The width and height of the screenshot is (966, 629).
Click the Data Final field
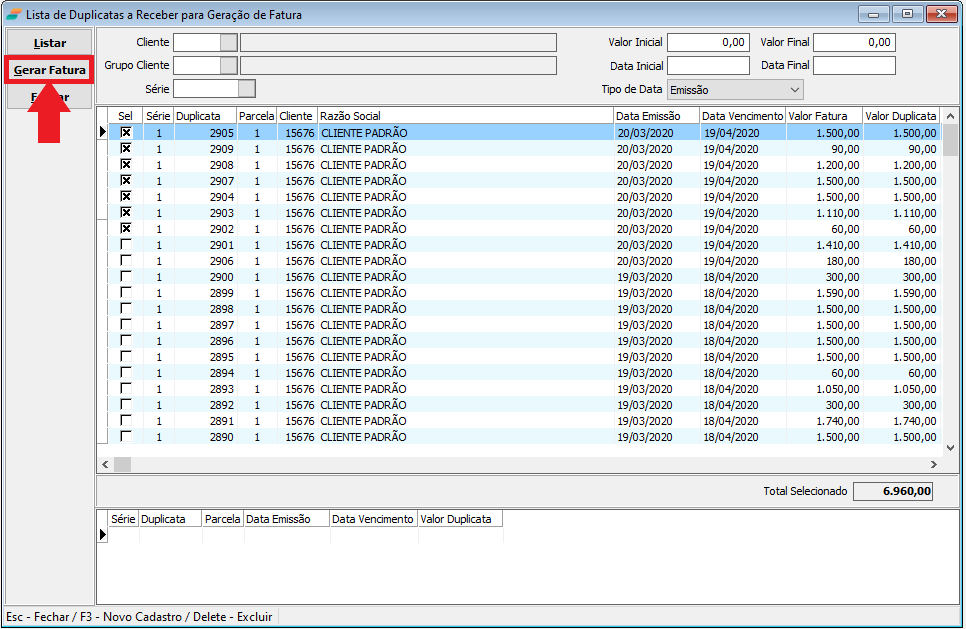click(x=855, y=64)
